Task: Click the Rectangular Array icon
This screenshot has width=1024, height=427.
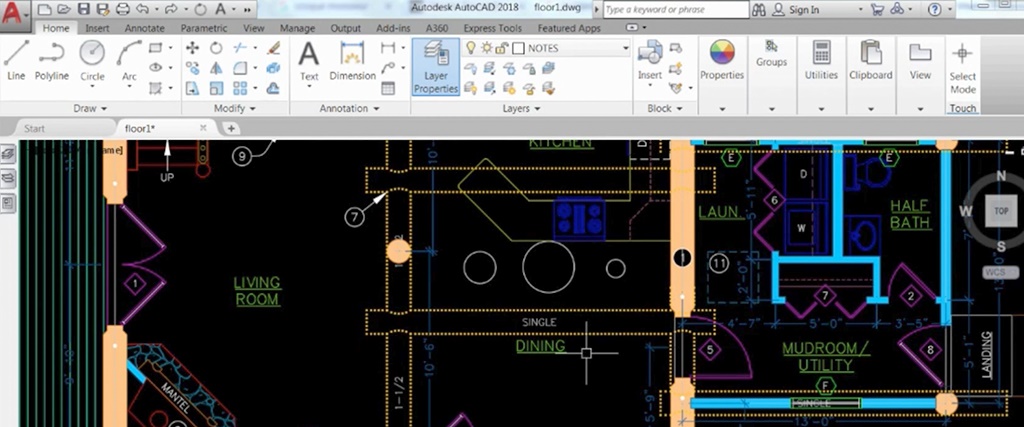Action: (x=240, y=88)
